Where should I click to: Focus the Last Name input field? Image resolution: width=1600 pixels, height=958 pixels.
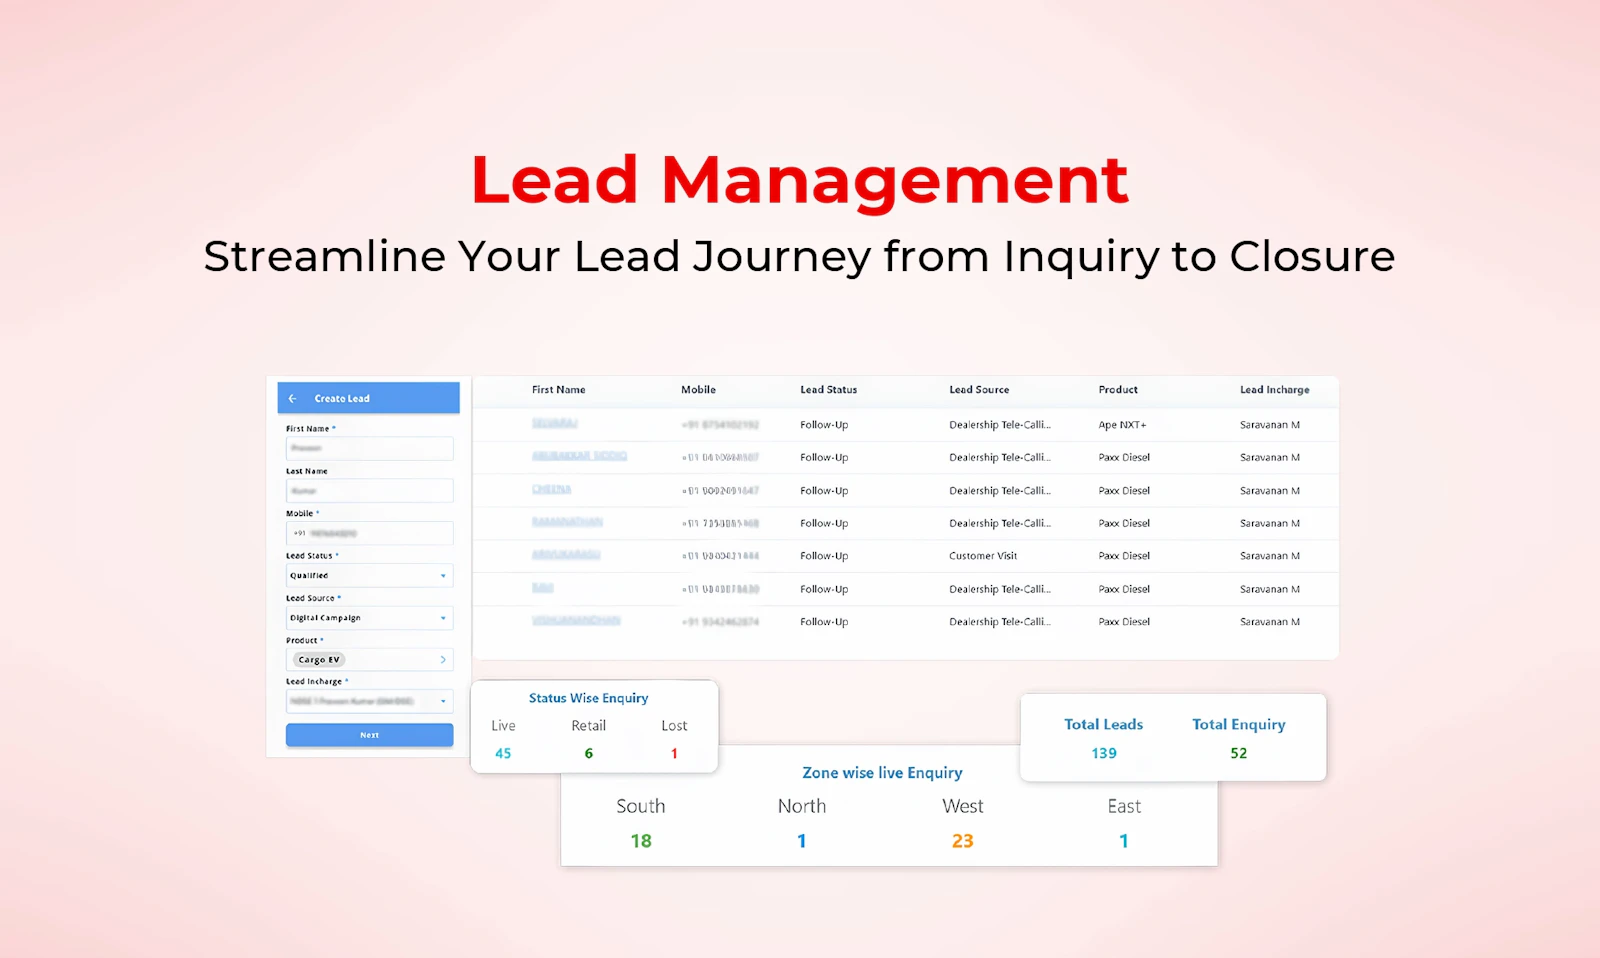pyautogui.click(x=369, y=491)
